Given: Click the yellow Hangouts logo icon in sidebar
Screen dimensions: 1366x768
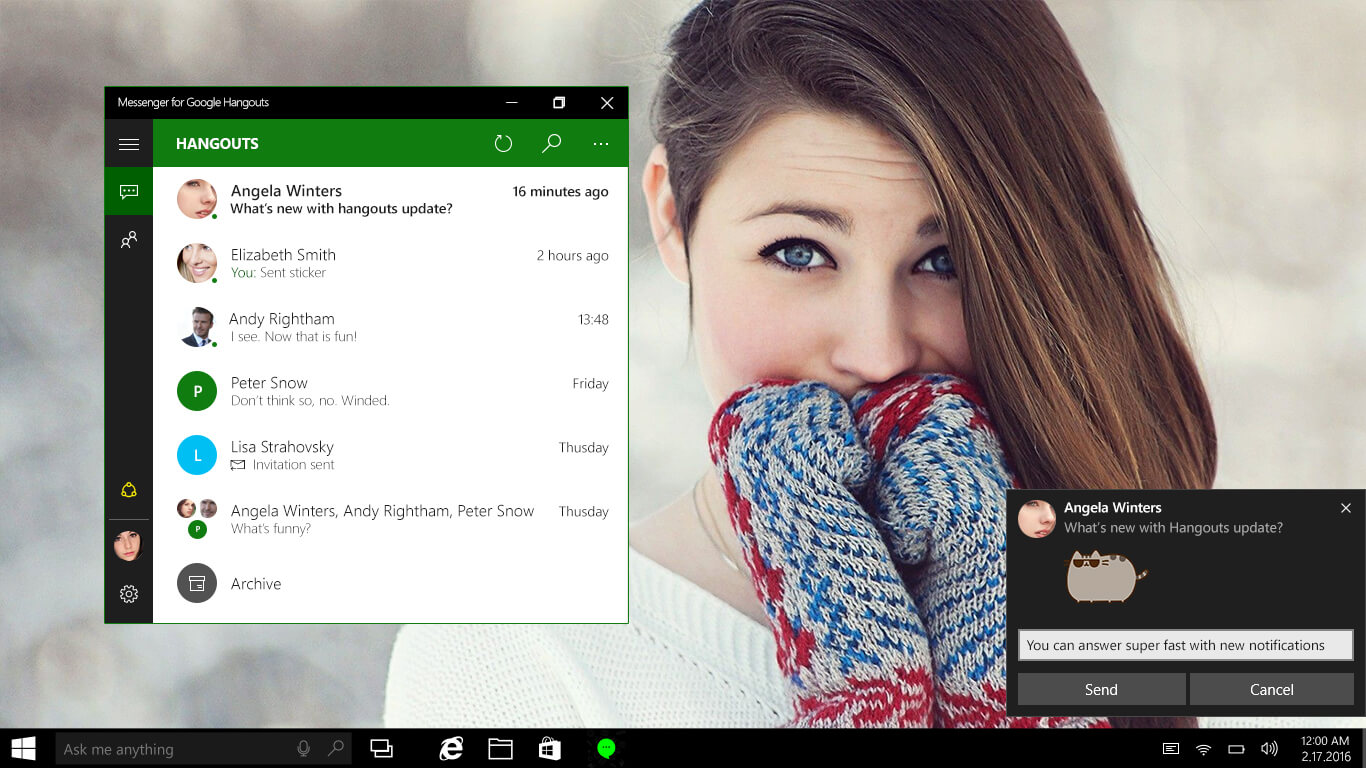Looking at the screenshot, I should coord(128,490).
